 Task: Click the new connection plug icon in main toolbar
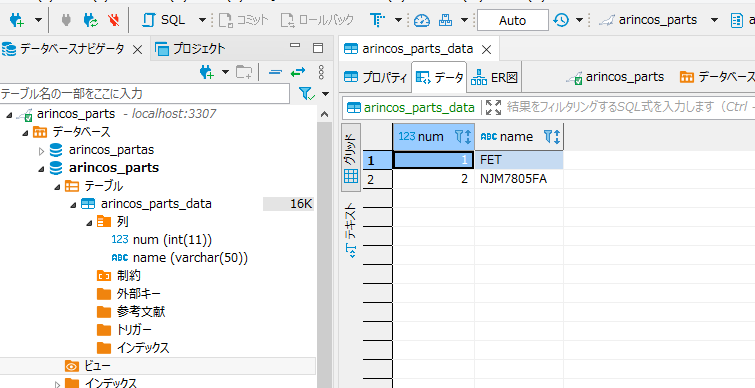17,20
